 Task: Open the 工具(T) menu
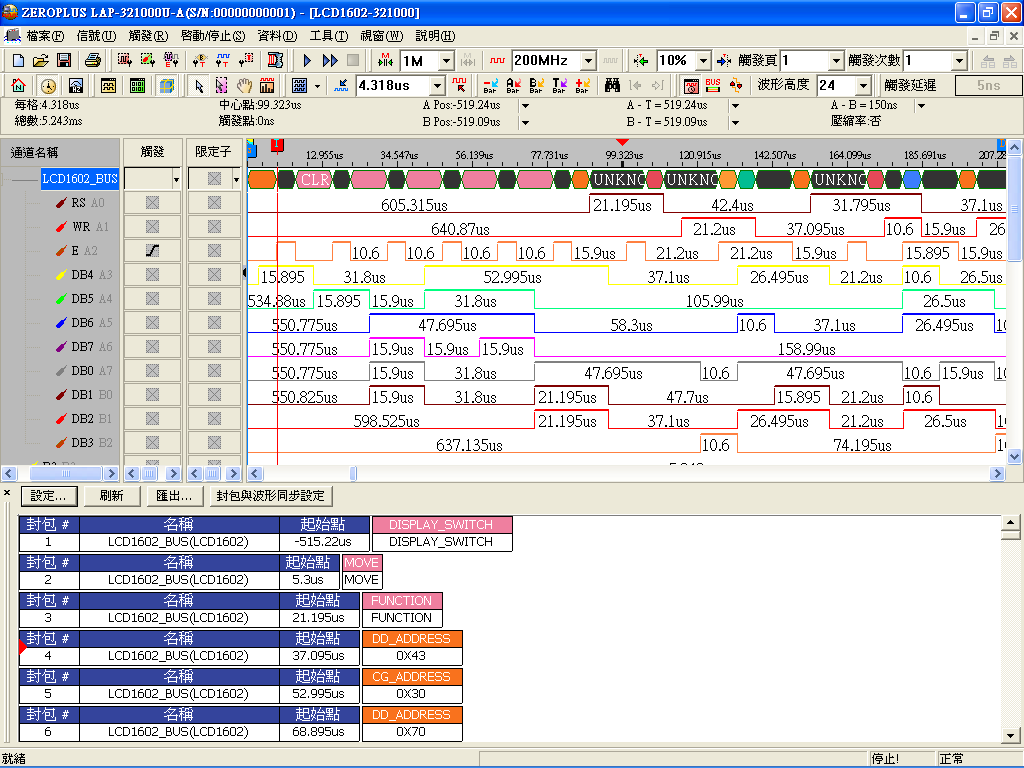coord(328,36)
